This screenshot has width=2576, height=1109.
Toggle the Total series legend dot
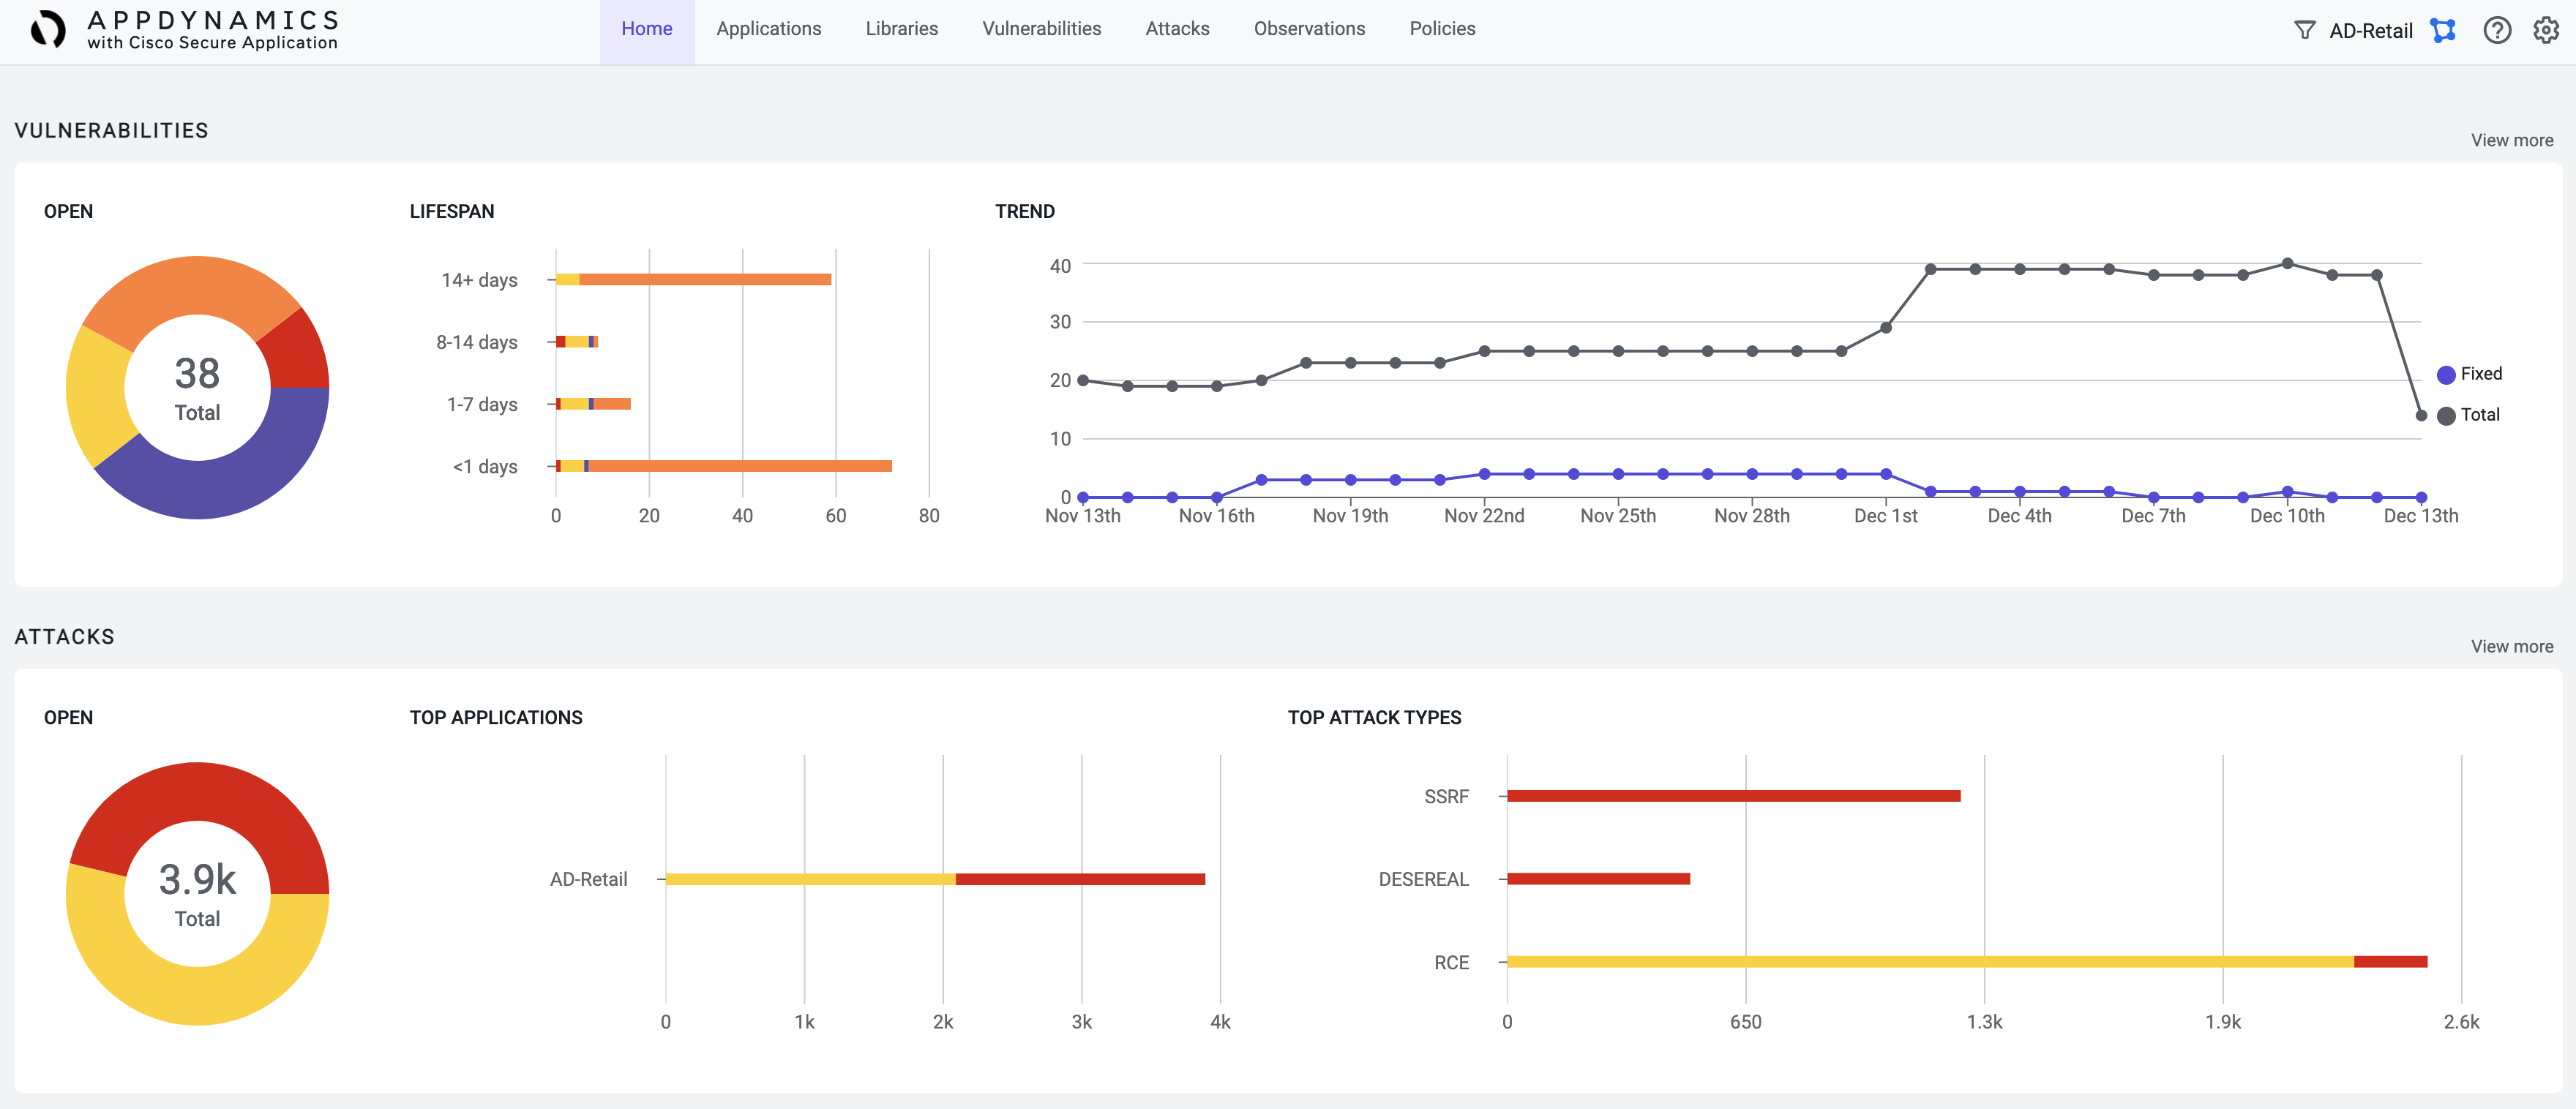coord(2446,416)
